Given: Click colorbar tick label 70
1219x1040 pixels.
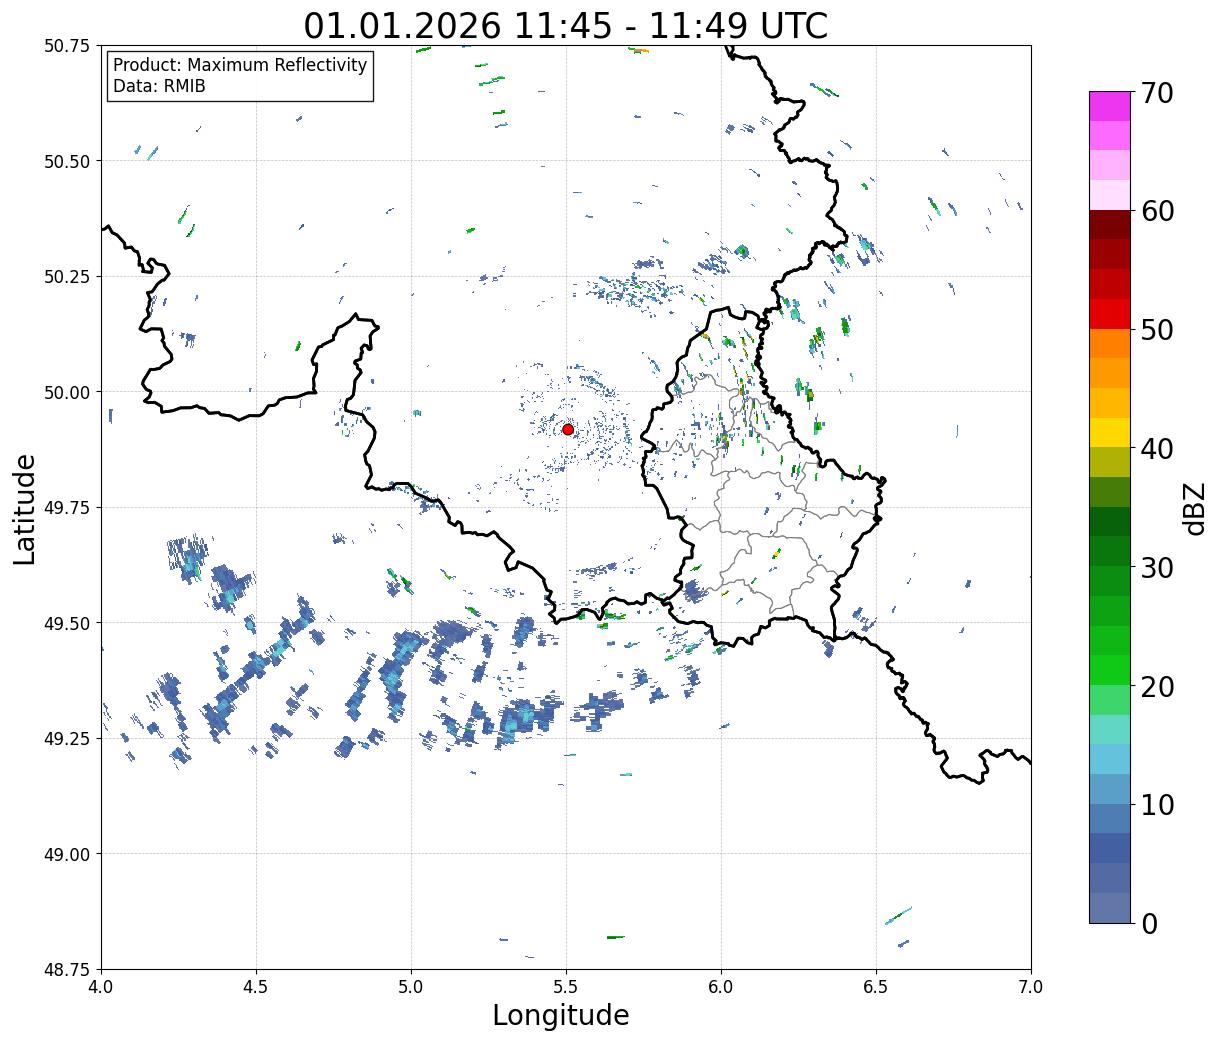Looking at the screenshot, I should [x=1156, y=93].
